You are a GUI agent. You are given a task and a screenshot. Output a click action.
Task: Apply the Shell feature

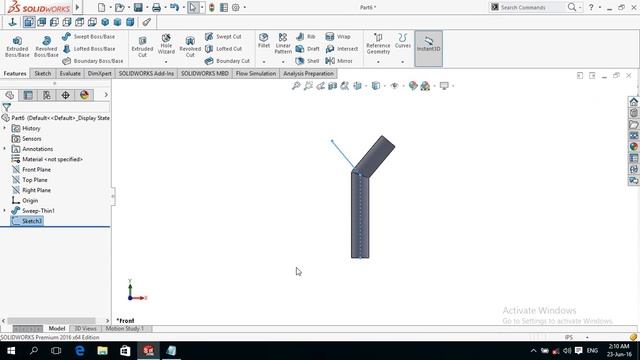point(307,61)
